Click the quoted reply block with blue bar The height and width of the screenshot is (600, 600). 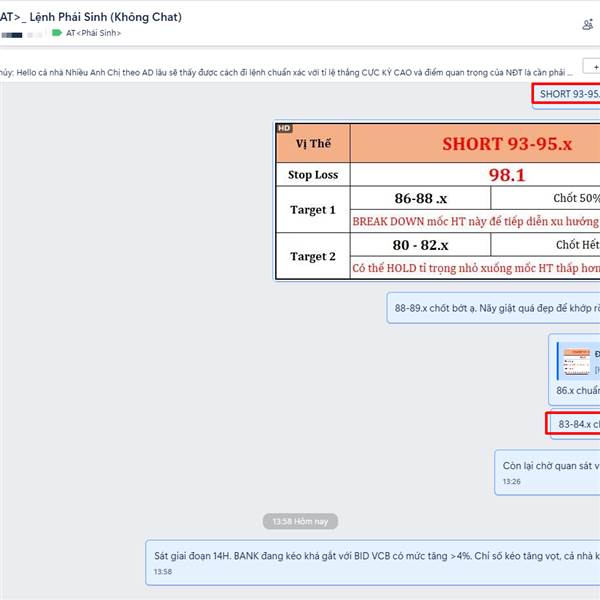pyautogui.click(x=576, y=360)
